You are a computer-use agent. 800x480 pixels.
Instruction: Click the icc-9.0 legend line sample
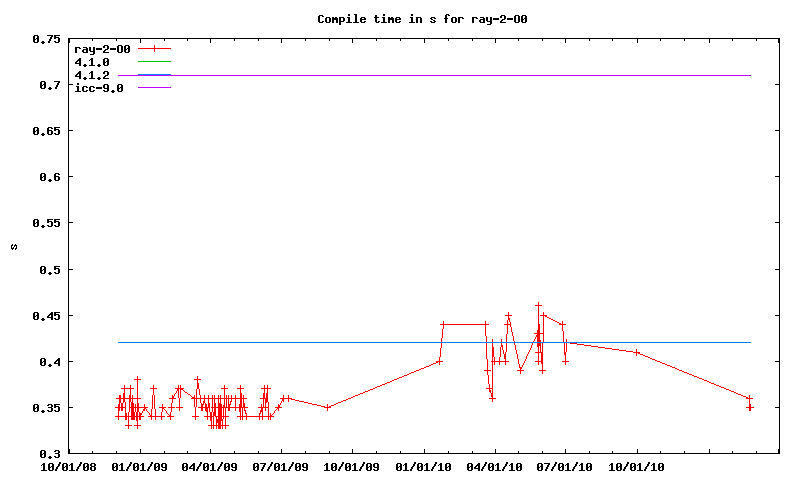pyautogui.click(x=155, y=88)
